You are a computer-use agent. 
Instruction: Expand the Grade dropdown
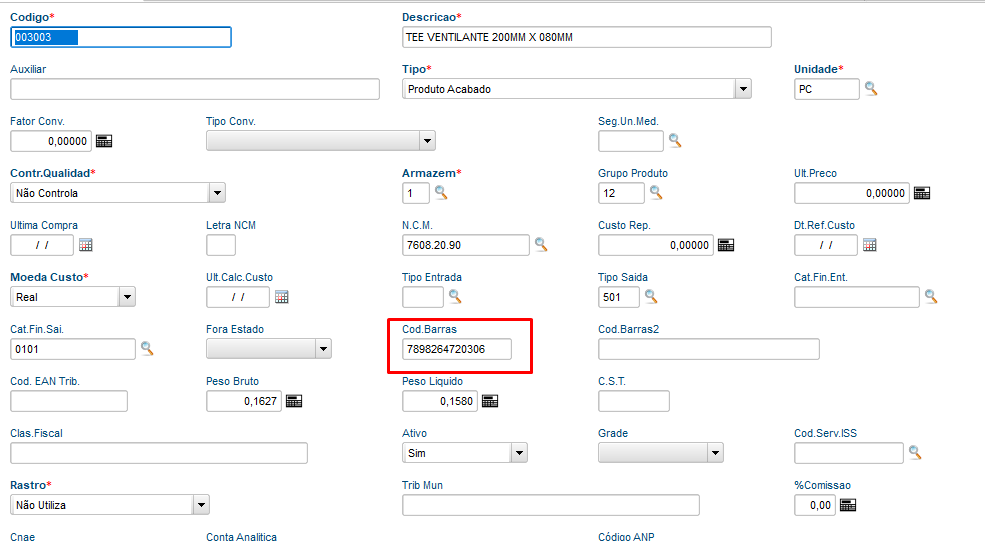coord(715,452)
